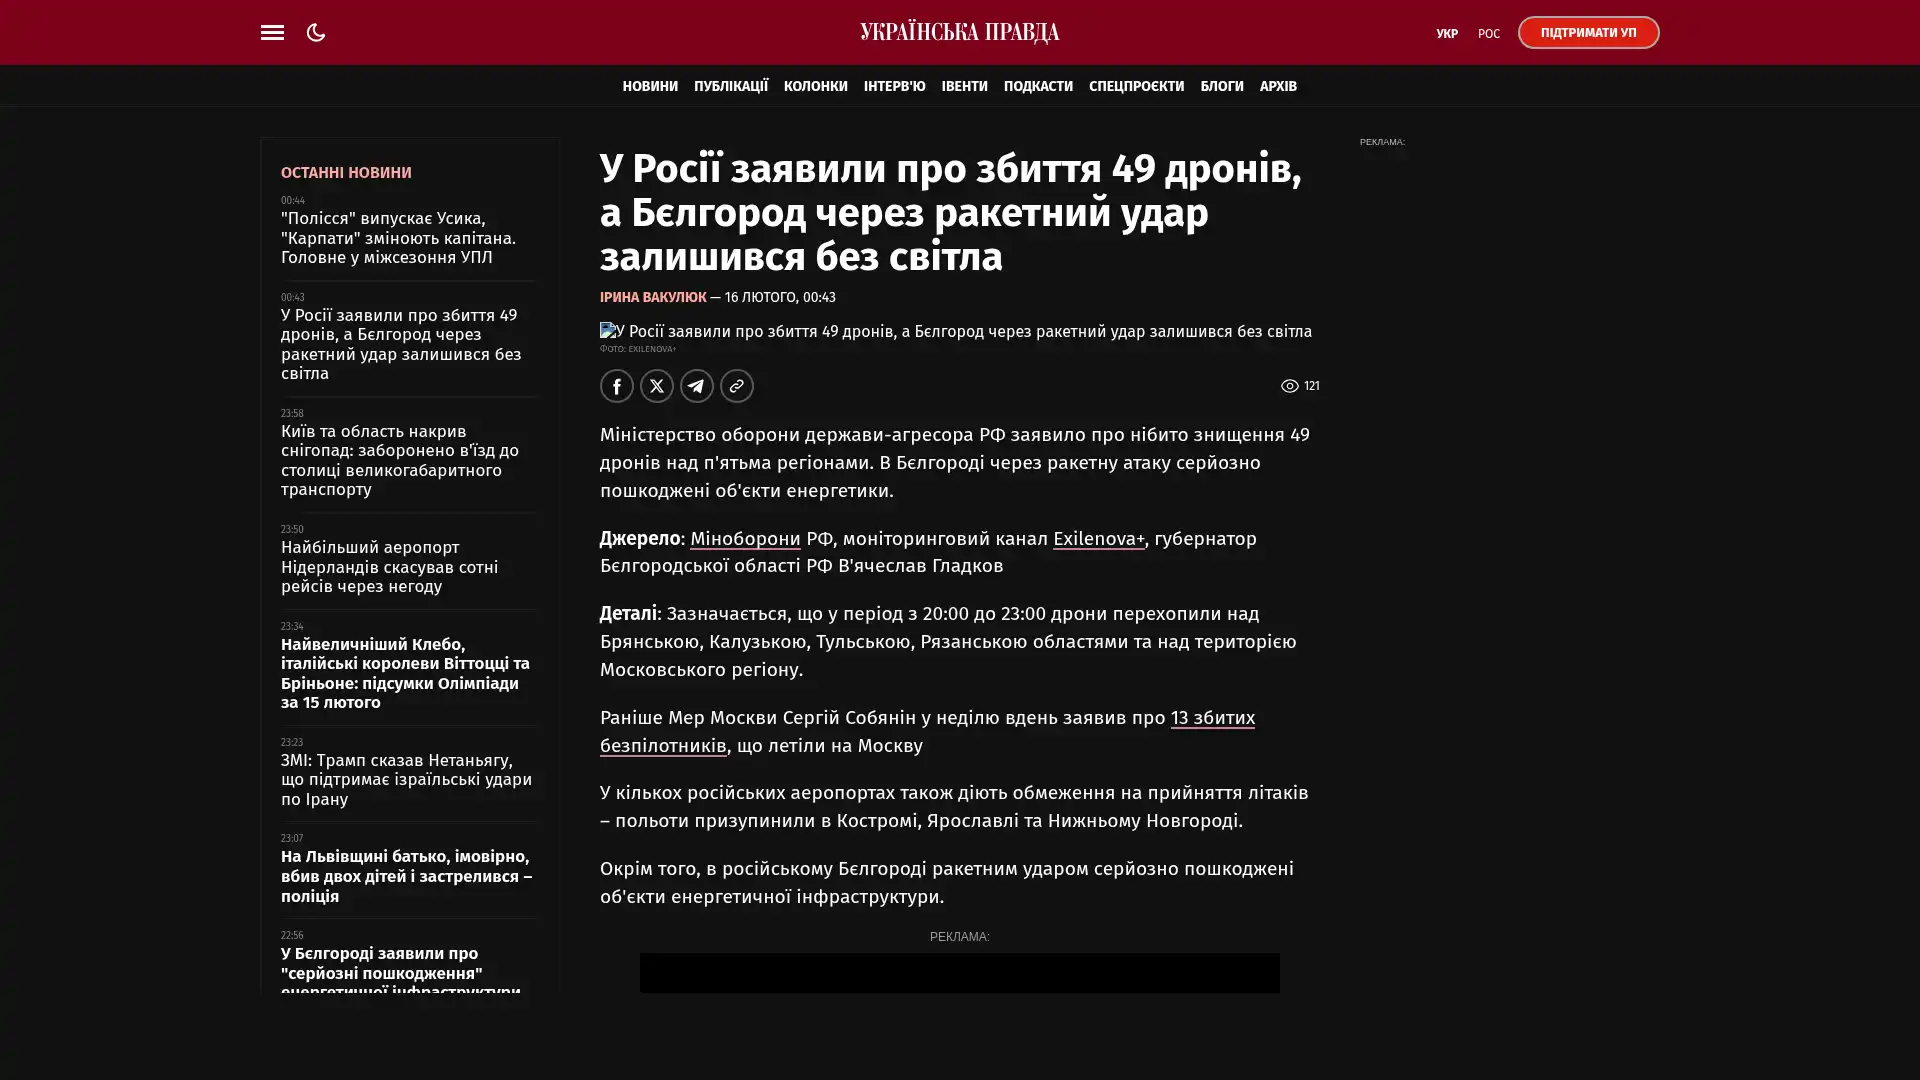Open author Ірина Вакулюк page

point(653,297)
